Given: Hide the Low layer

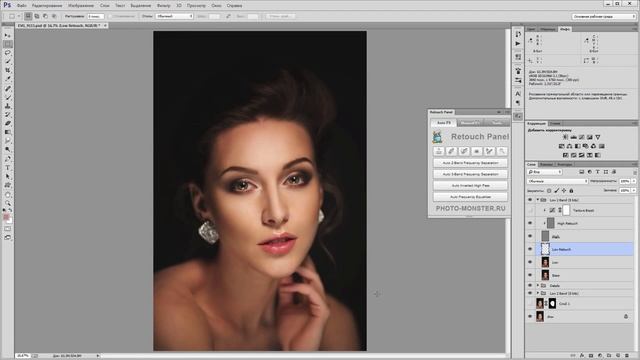Looking at the screenshot, I should click(530, 262).
